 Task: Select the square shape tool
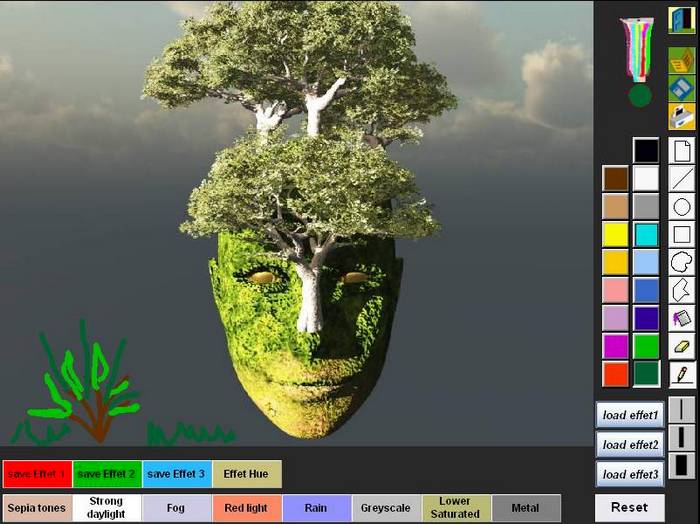[682, 234]
